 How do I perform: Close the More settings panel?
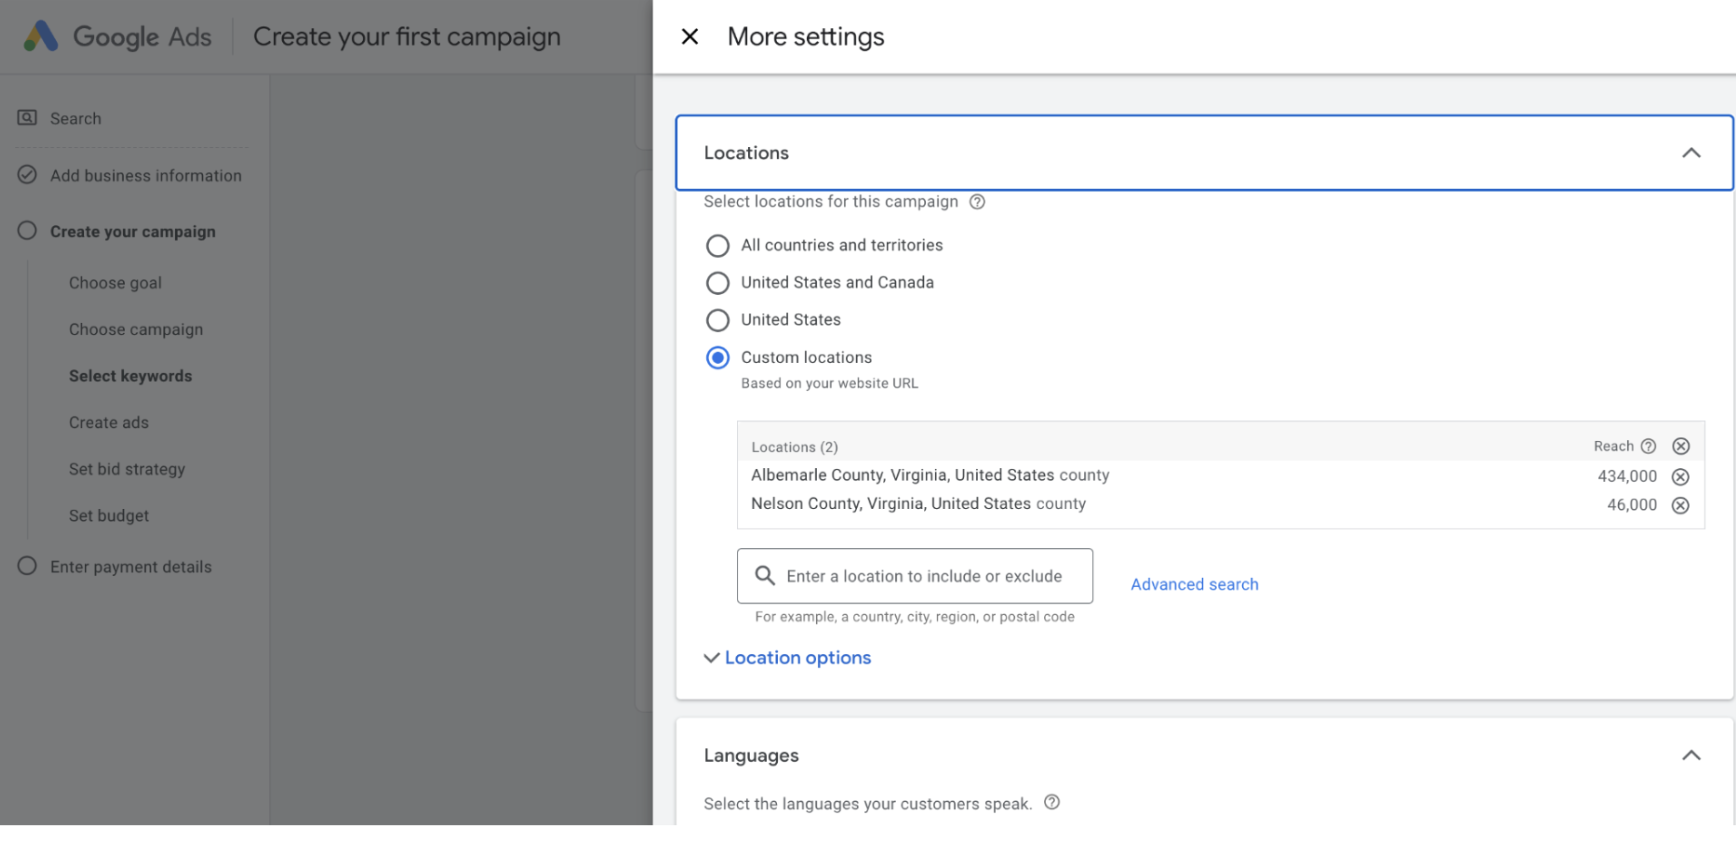tap(689, 37)
